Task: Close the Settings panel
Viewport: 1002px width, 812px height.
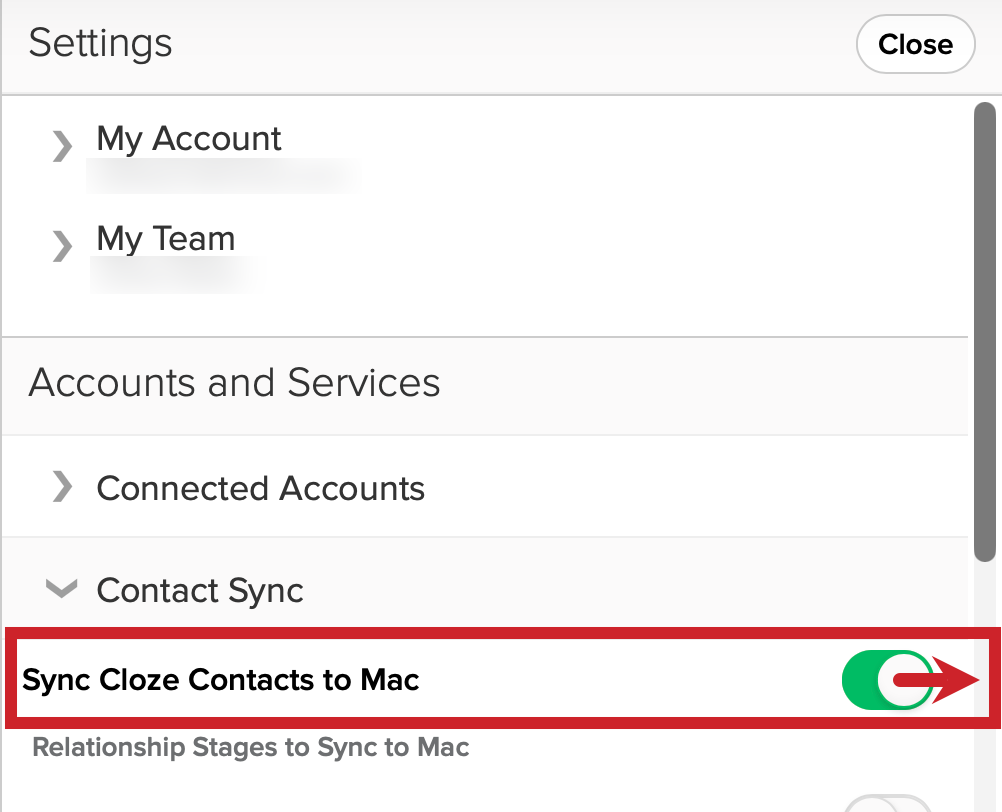Action: coord(915,44)
